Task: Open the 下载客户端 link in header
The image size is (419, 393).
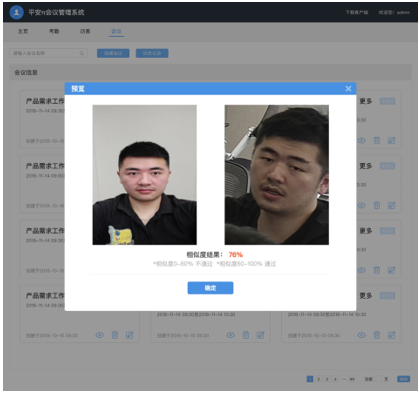Action: (357, 12)
